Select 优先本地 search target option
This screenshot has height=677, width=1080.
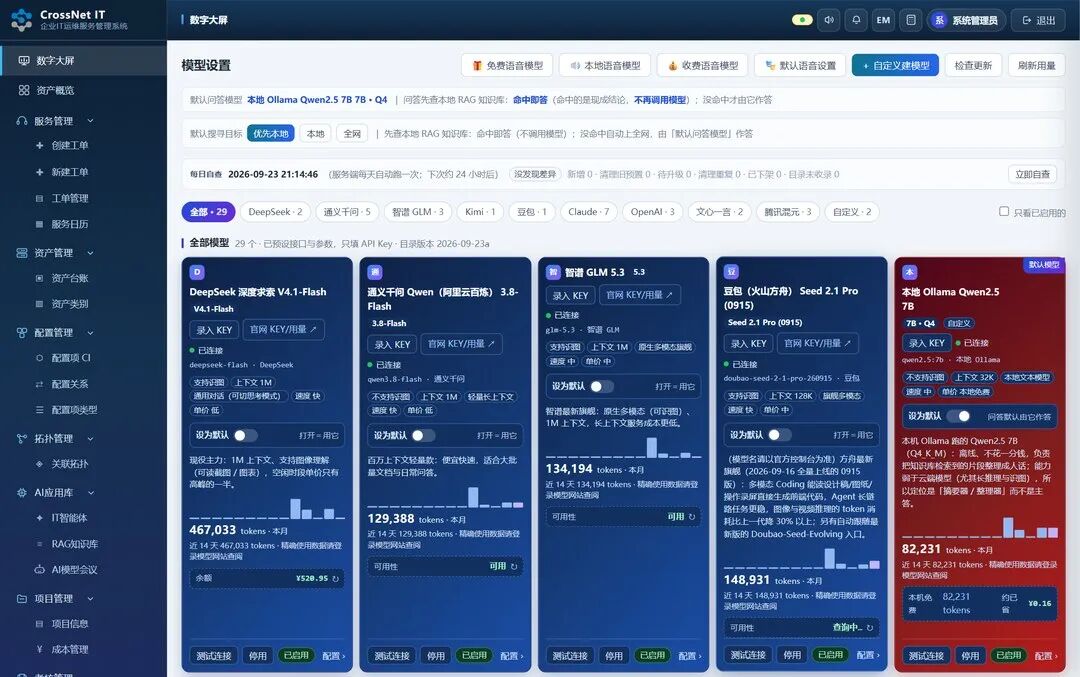click(x=271, y=134)
